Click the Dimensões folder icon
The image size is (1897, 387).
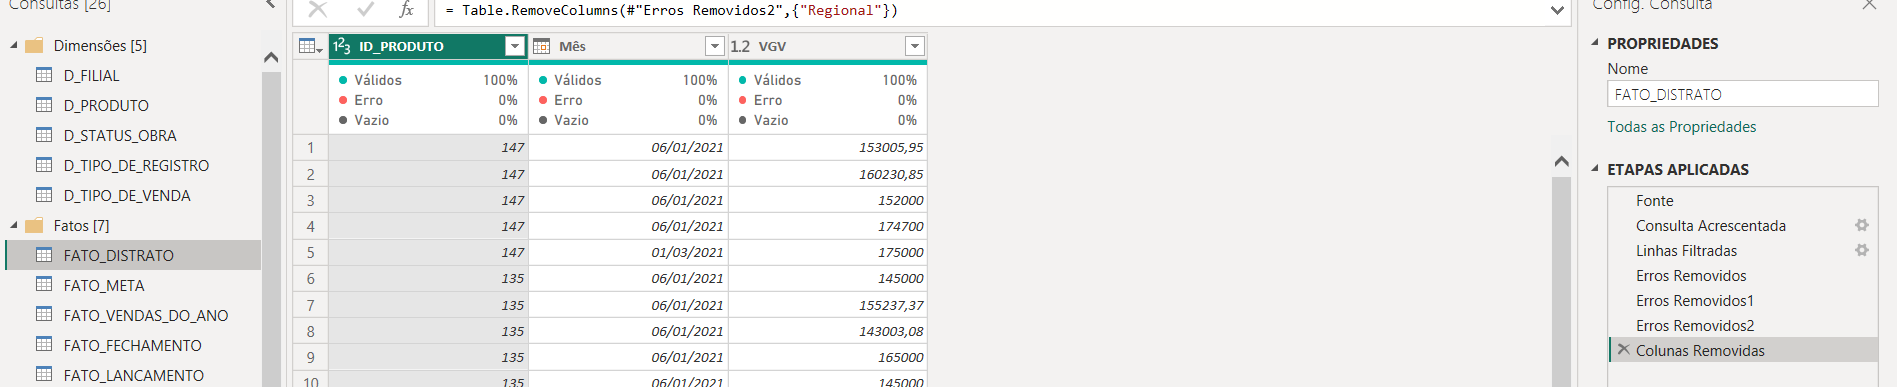pyautogui.click(x=35, y=46)
